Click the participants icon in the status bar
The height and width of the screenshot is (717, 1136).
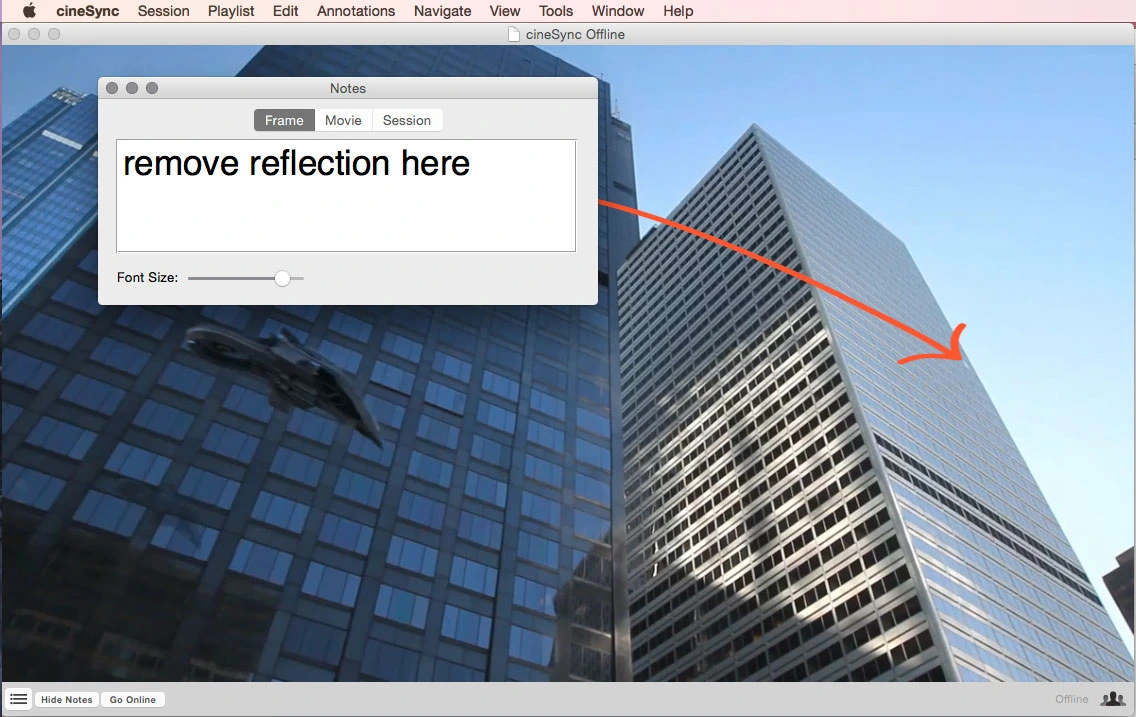(x=1113, y=699)
